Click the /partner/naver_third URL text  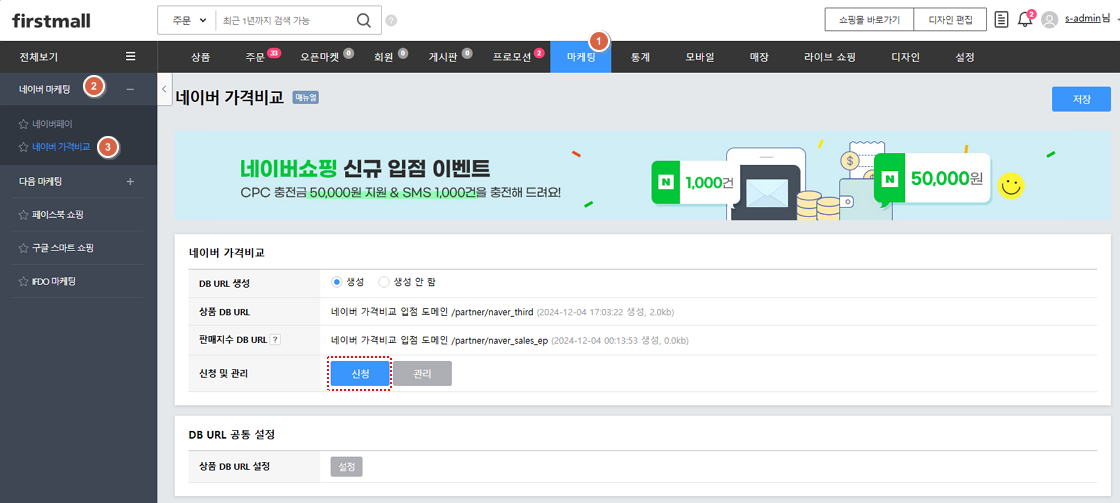493,312
